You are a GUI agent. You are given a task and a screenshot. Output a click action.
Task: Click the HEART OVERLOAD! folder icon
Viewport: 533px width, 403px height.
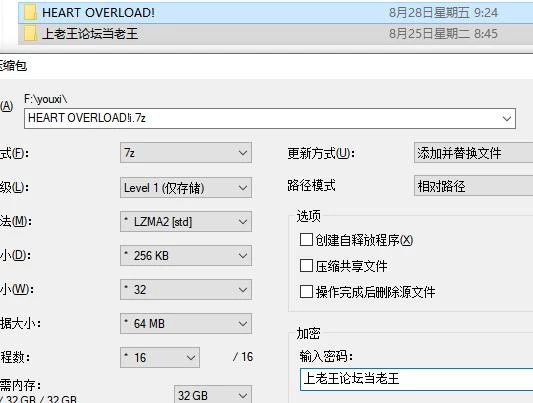pos(30,13)
